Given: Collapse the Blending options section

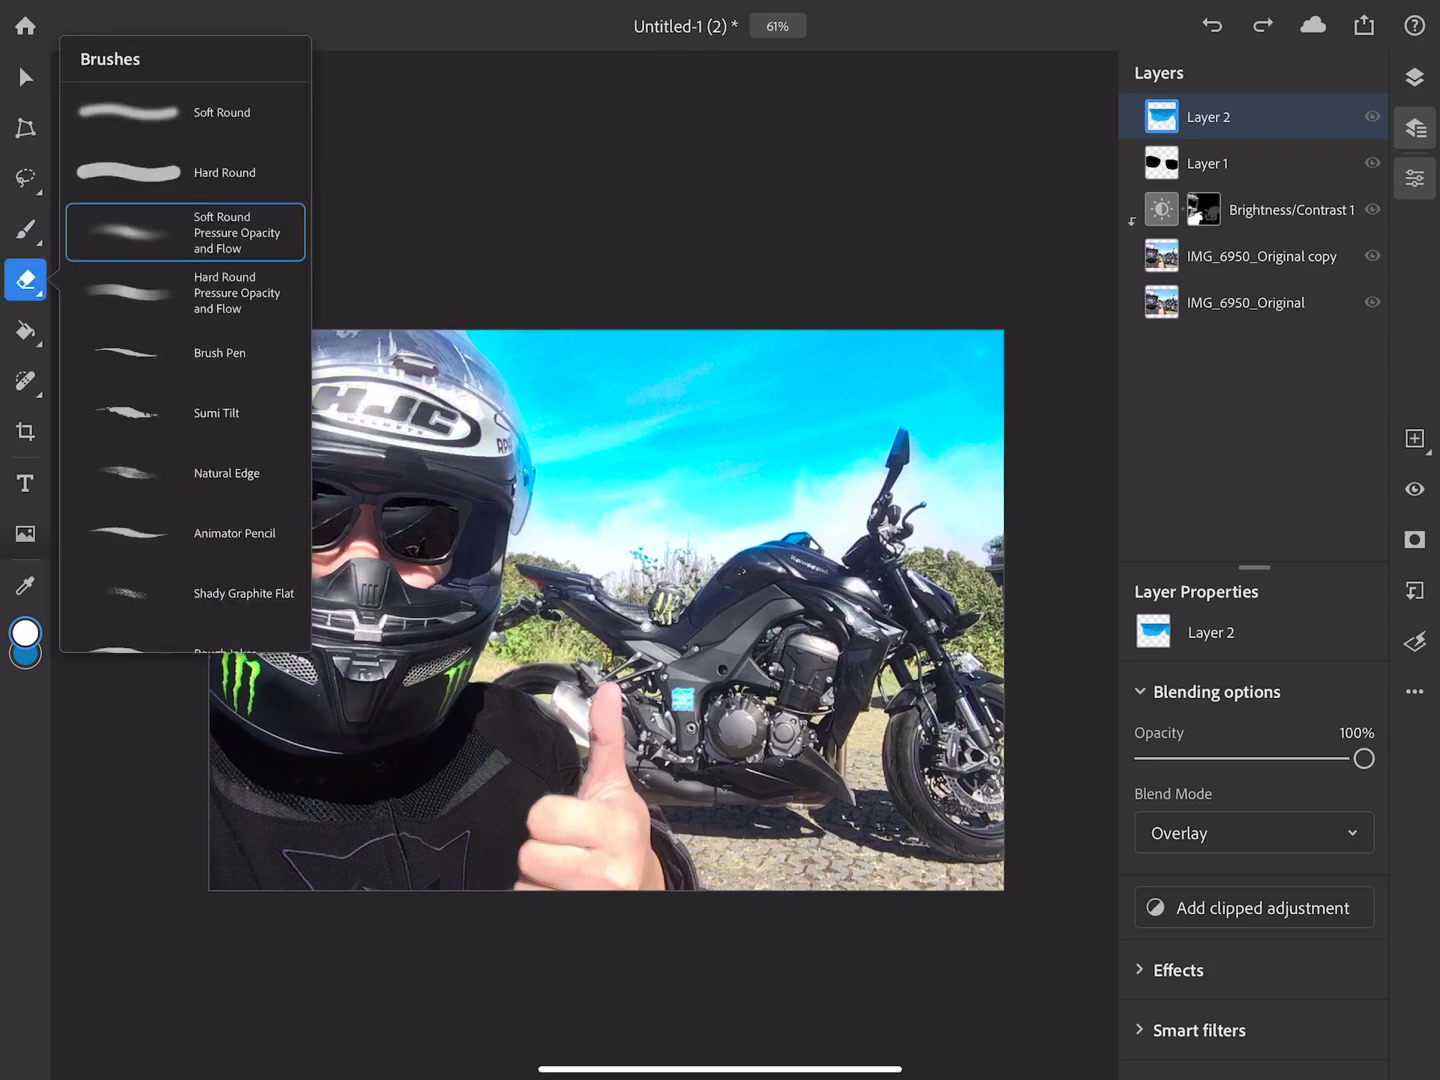Looking at the screenshot, I should [1139, 691].
